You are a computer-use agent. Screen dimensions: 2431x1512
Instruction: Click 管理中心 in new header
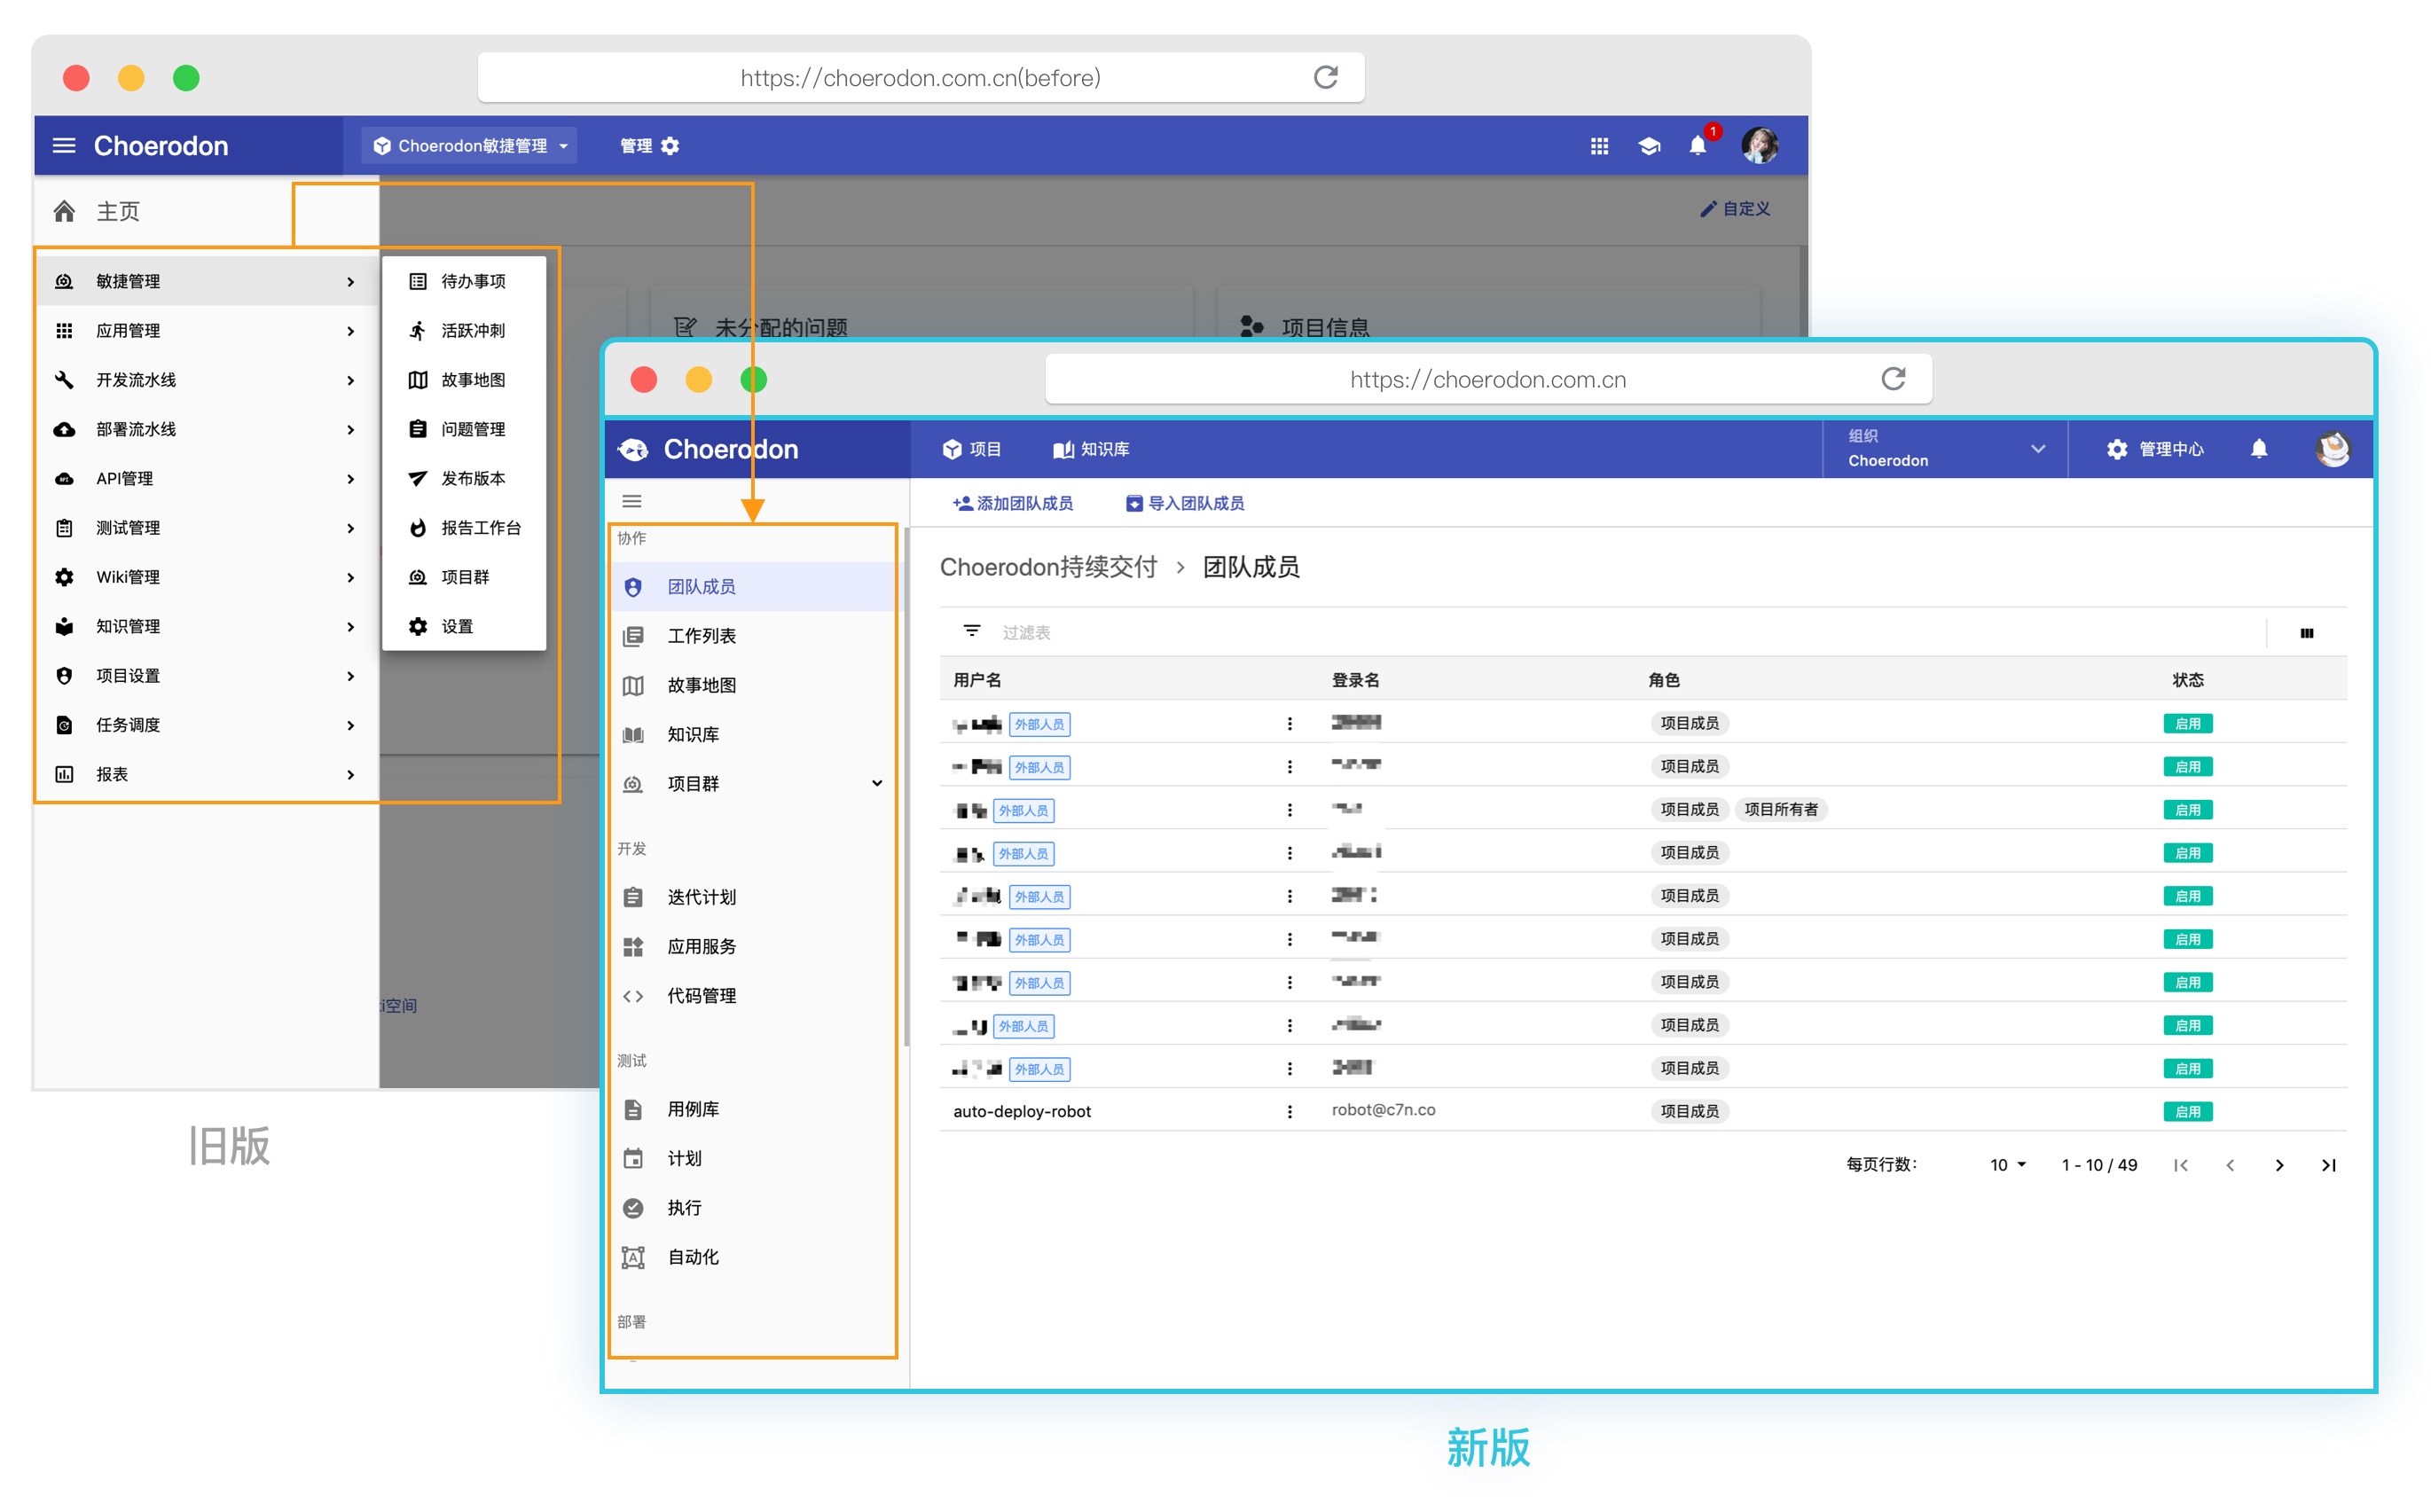click(2153, 449)
